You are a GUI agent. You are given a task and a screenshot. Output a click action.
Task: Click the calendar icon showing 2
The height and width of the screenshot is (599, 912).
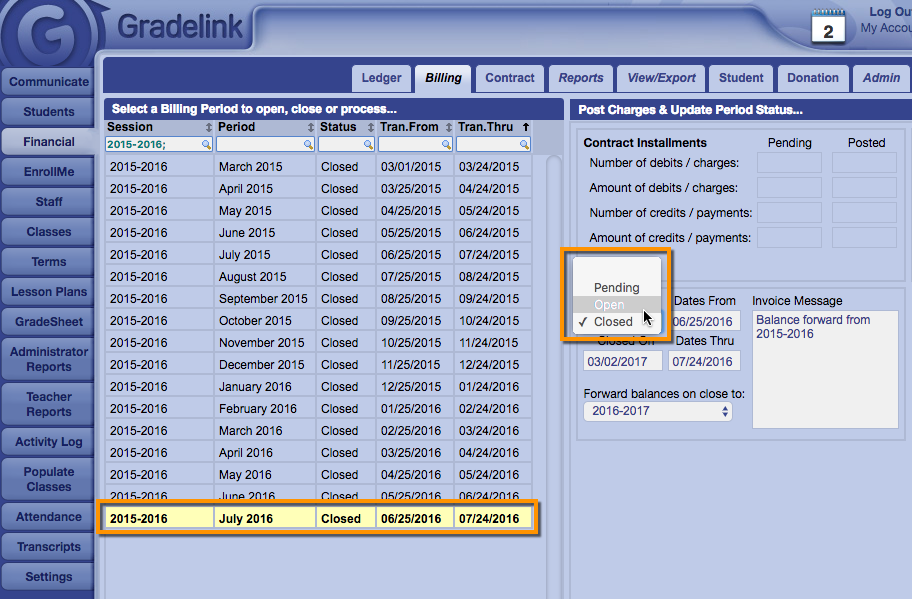click(x=828, y=27)
